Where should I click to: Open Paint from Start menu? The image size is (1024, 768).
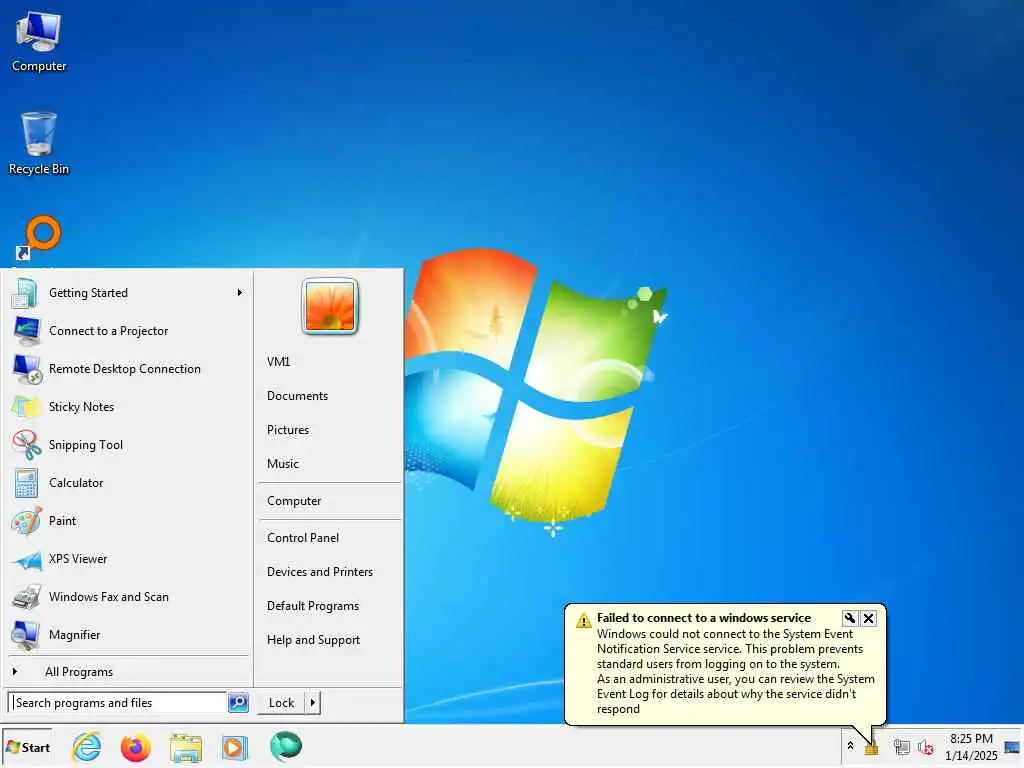[129, 521]
